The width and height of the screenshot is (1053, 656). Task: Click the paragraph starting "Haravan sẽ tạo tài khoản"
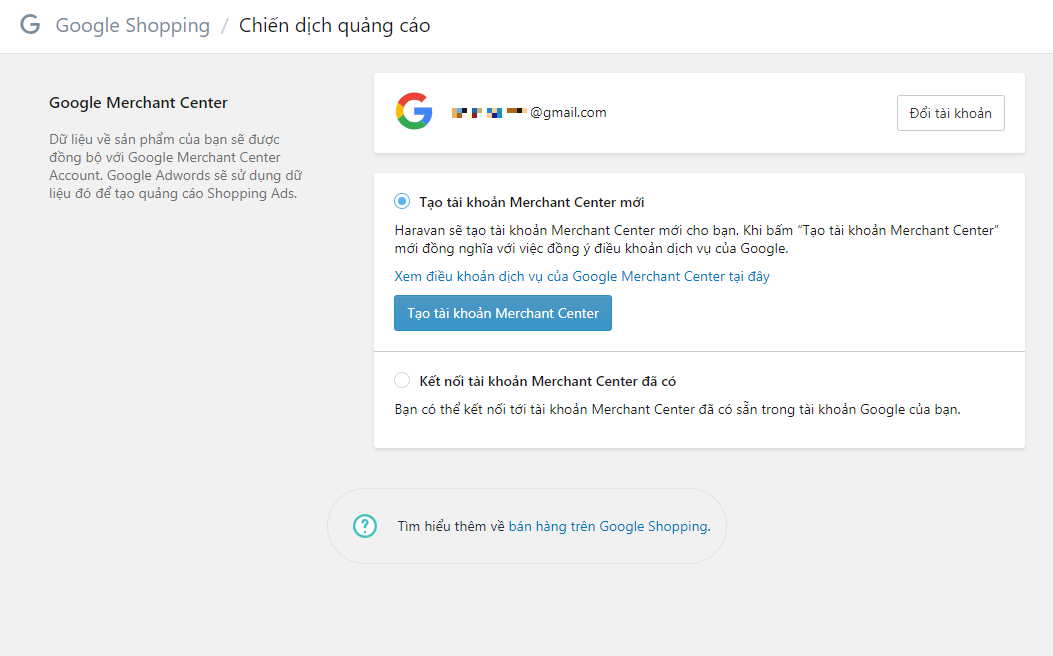click(697, 239)
